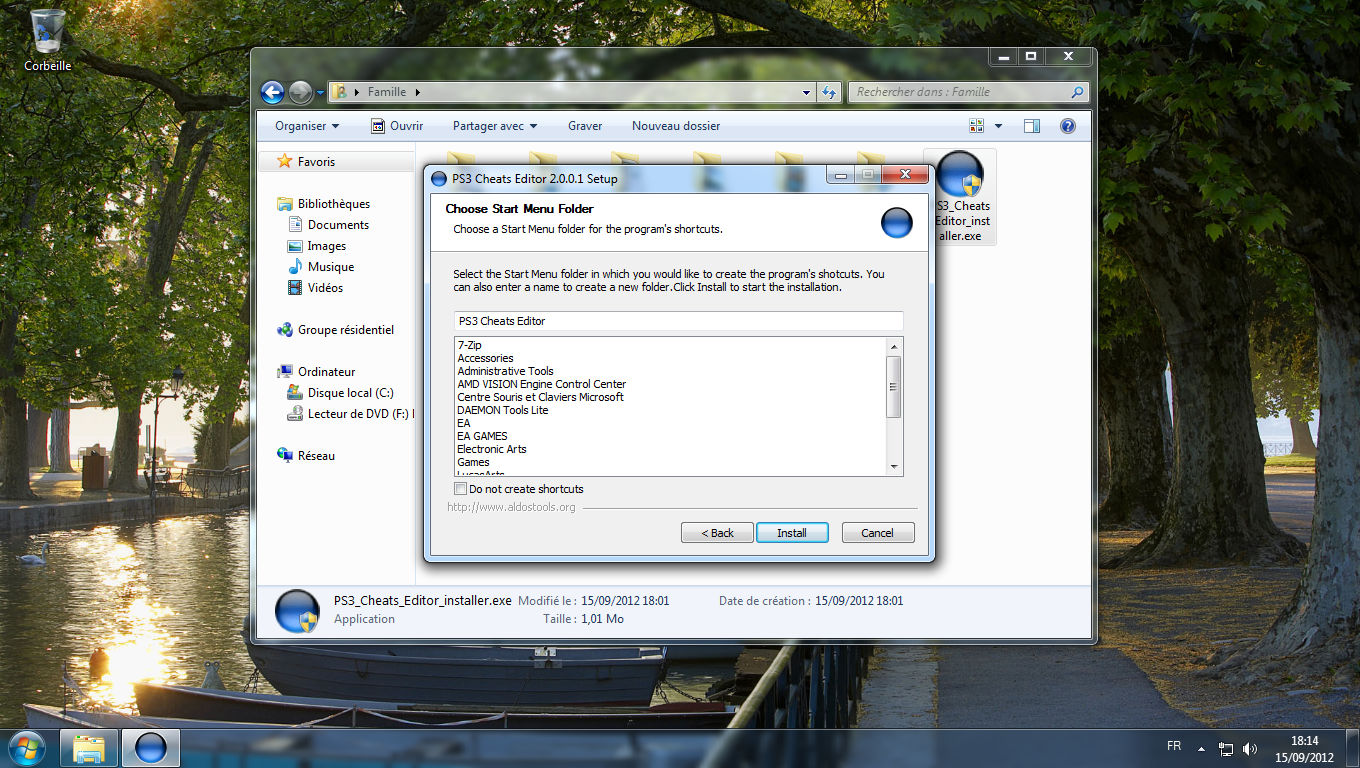1360x768 pixels.
Task: Click Ouvrir in the Explorer toolbar
Action: [397, 126]
